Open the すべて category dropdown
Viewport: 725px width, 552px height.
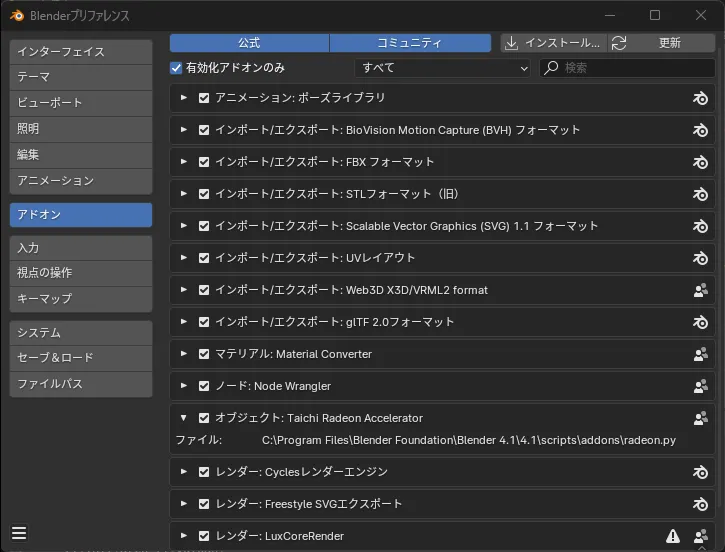pyautogui.click(x=442, y=68)
